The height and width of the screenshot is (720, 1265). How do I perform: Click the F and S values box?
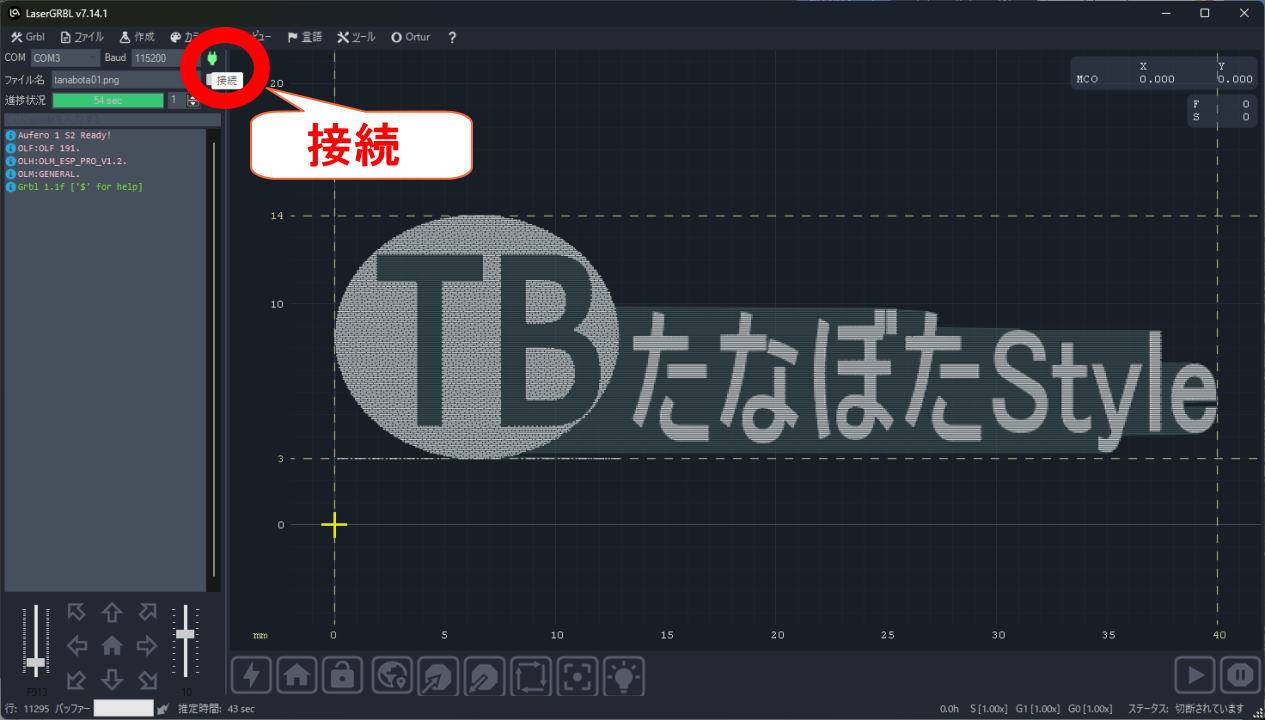(x=1220, y=110)
